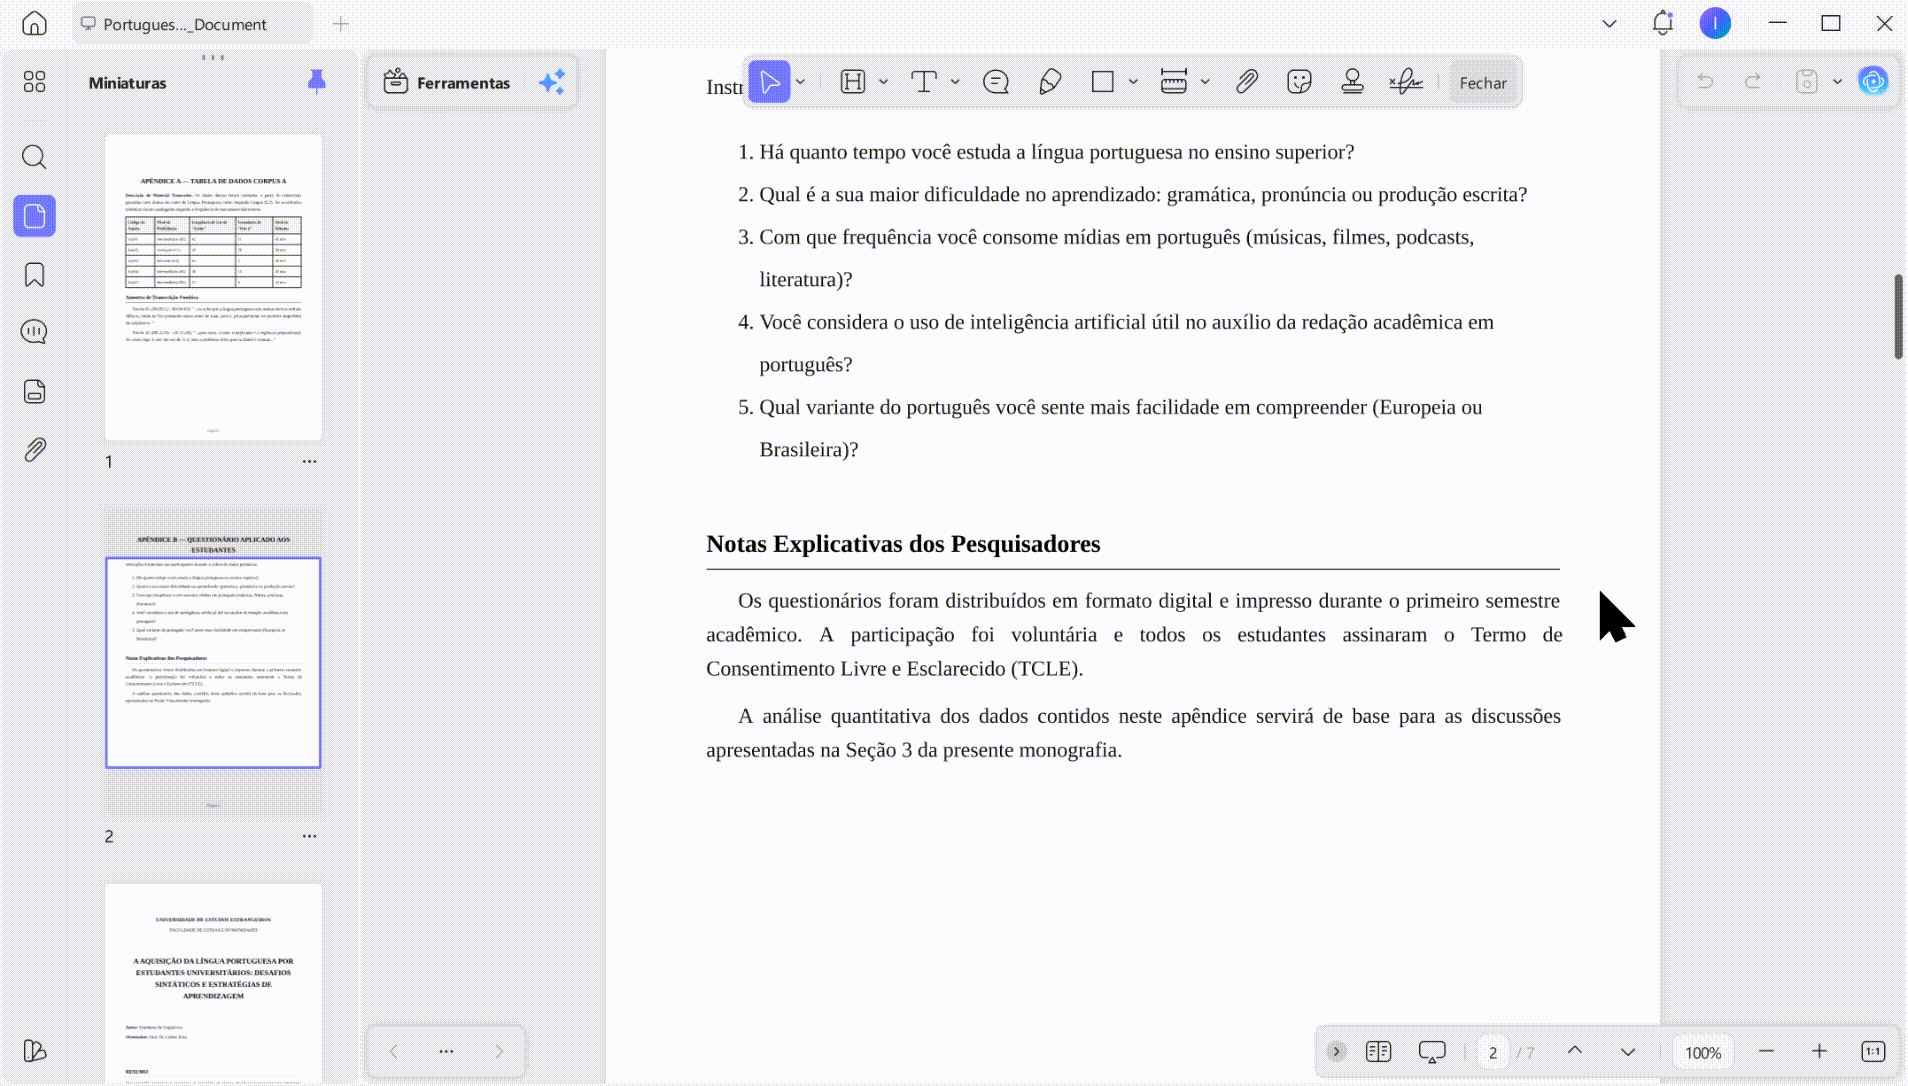Go to the Home icon
Image resolution: width=1908 pixels, height=1086 pixels.
click(x=35, y=23)
